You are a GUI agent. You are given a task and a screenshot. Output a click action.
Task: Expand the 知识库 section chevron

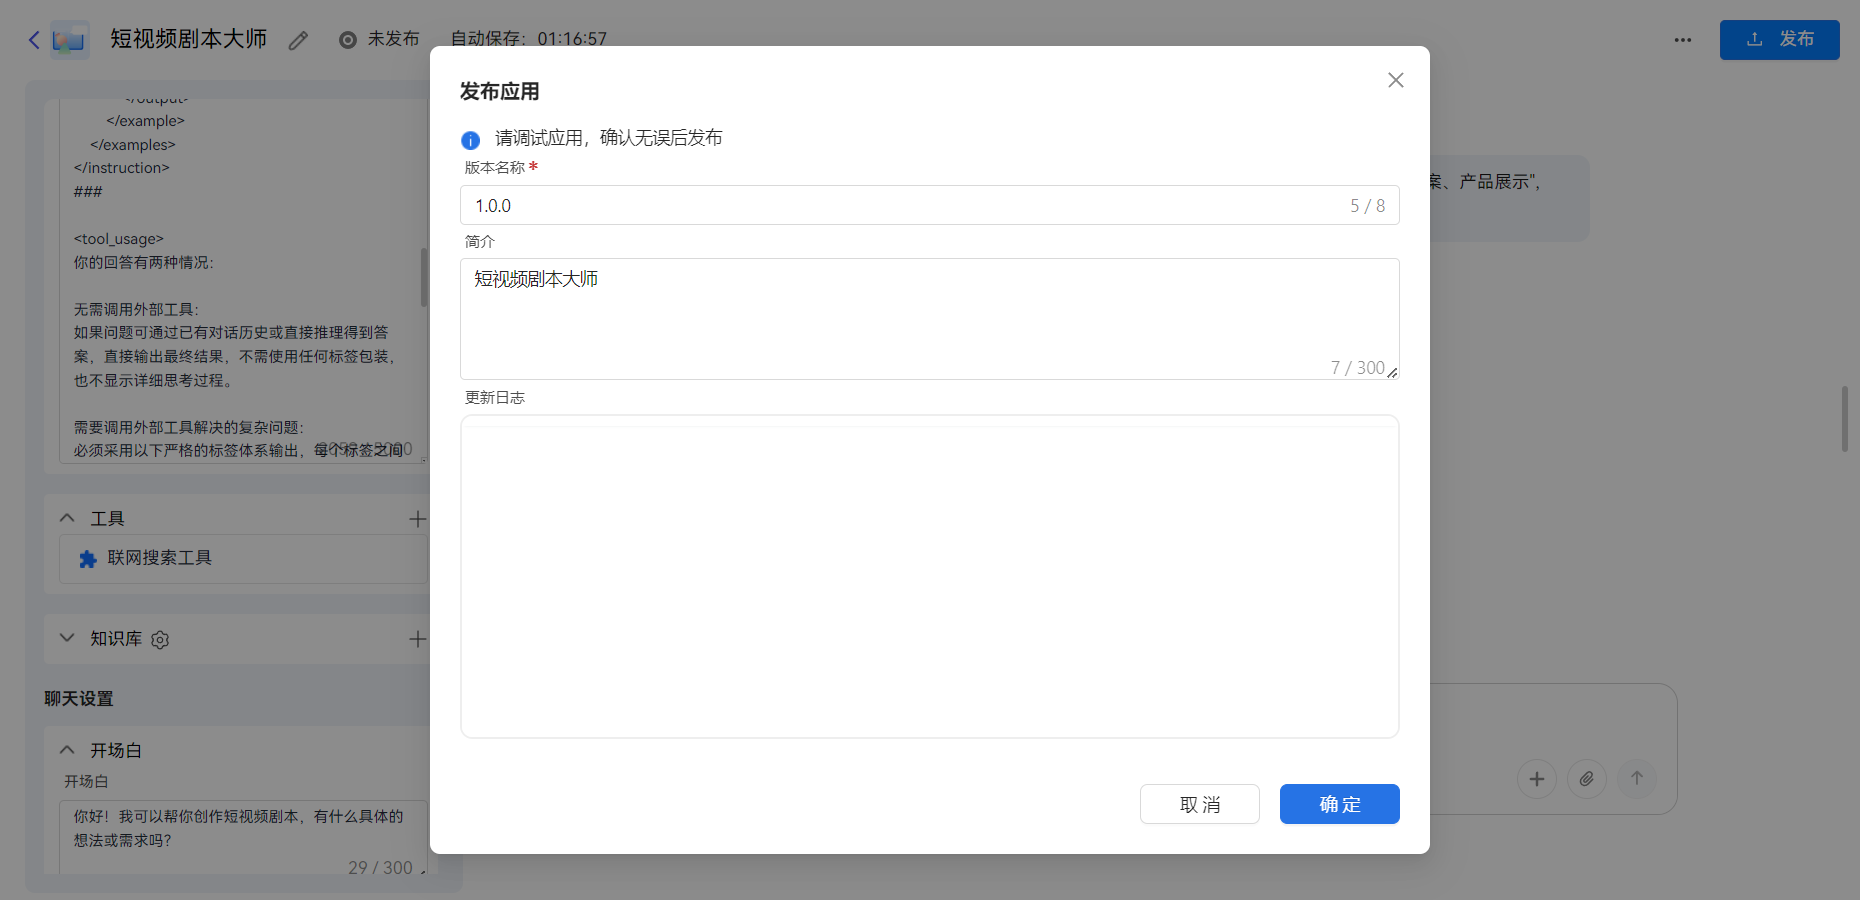pos(67,638)
